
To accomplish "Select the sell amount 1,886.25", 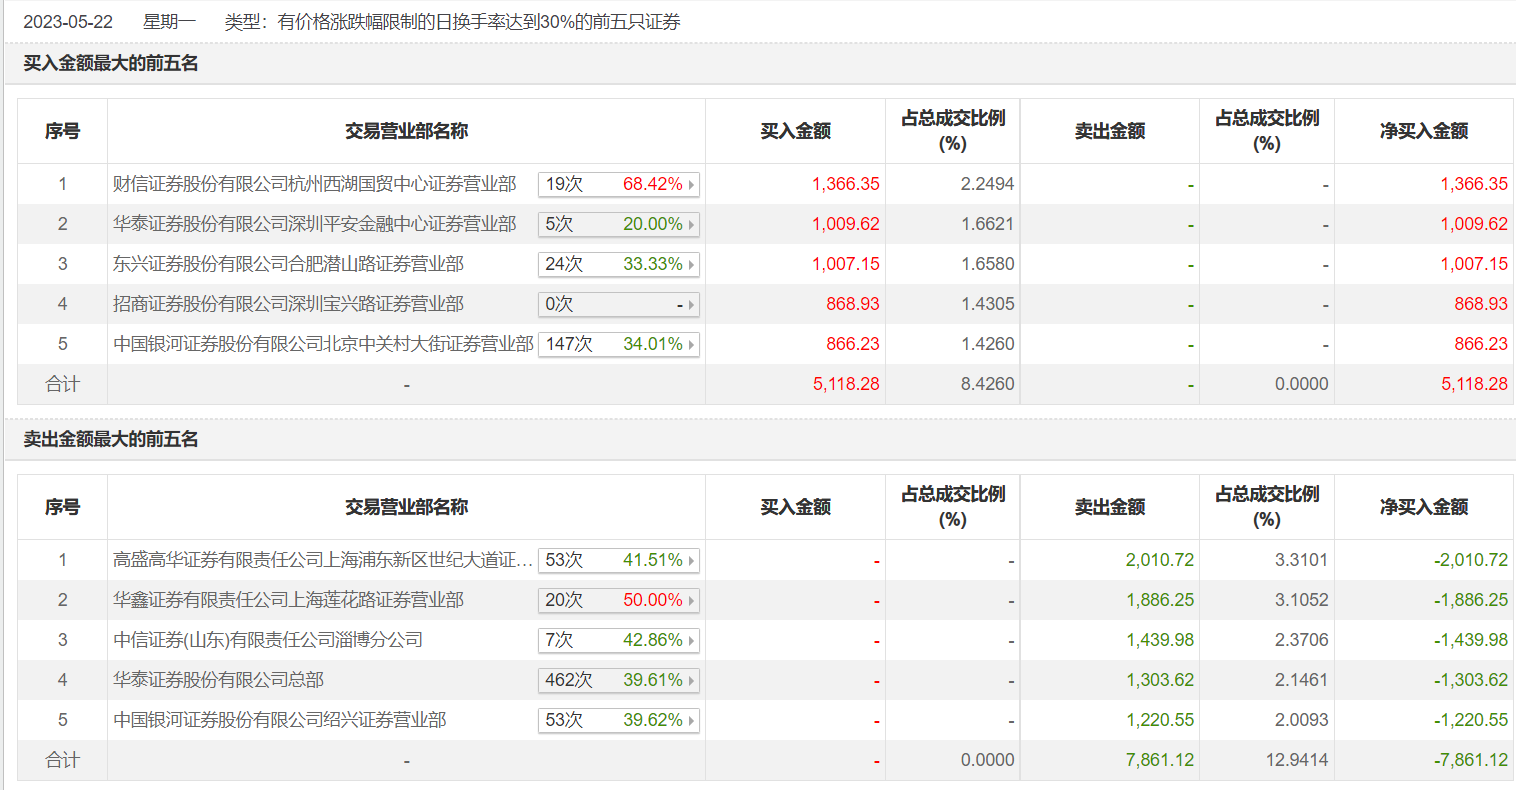I will (x=1160, y=600).
